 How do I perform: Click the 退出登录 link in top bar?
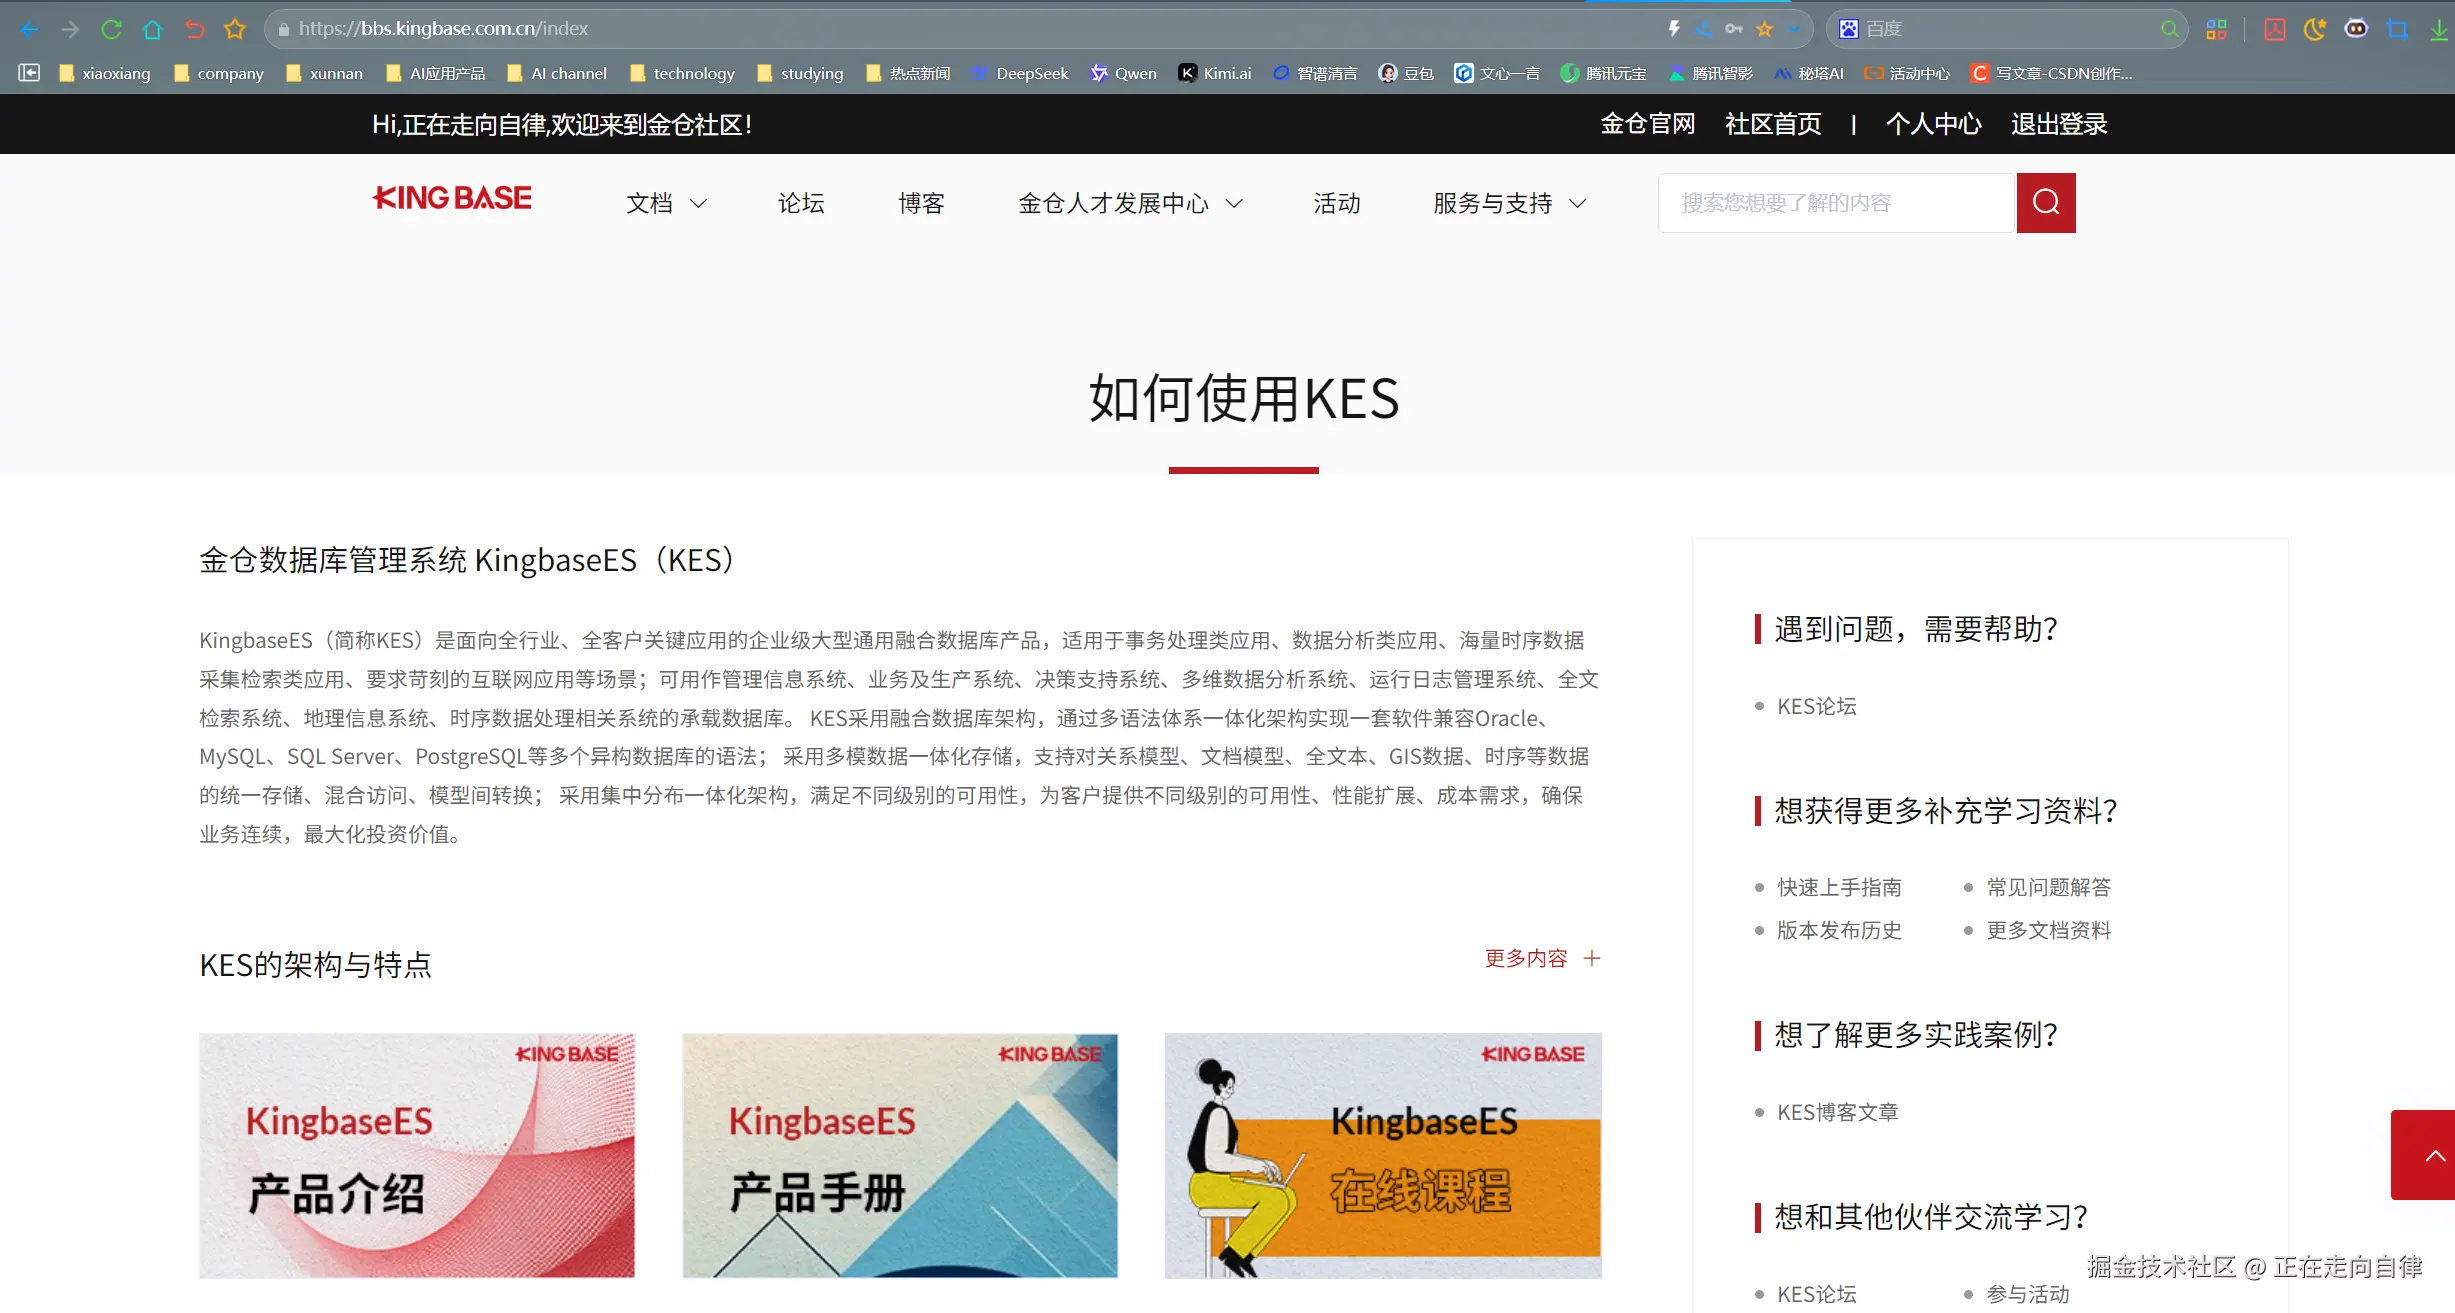(x=2059, y=124)
